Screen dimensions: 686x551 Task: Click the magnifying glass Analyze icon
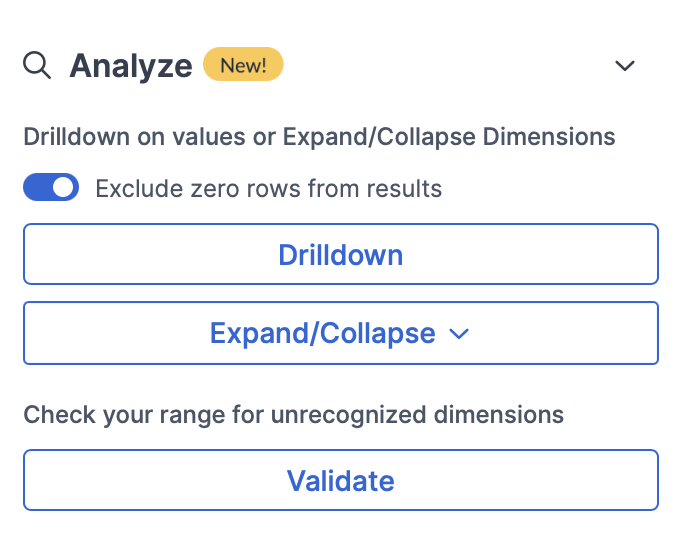37,66
